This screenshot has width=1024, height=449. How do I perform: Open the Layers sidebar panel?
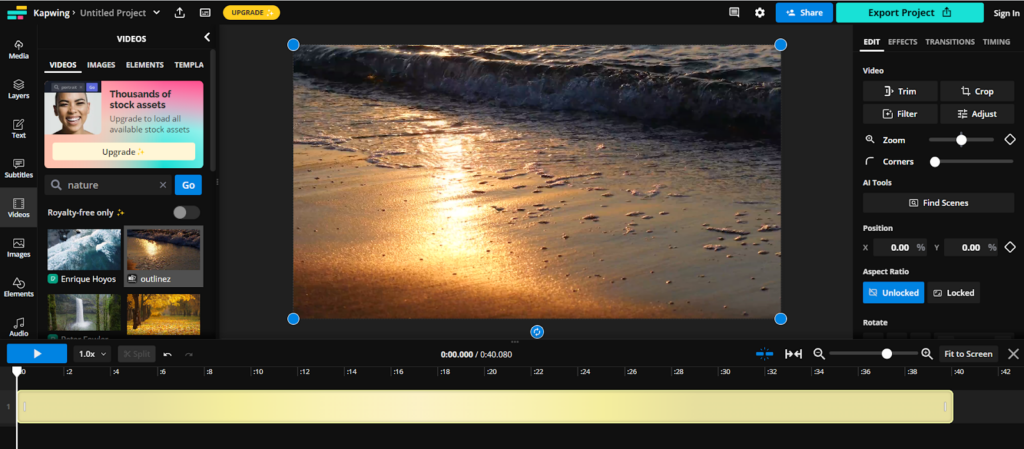point(18,89)
